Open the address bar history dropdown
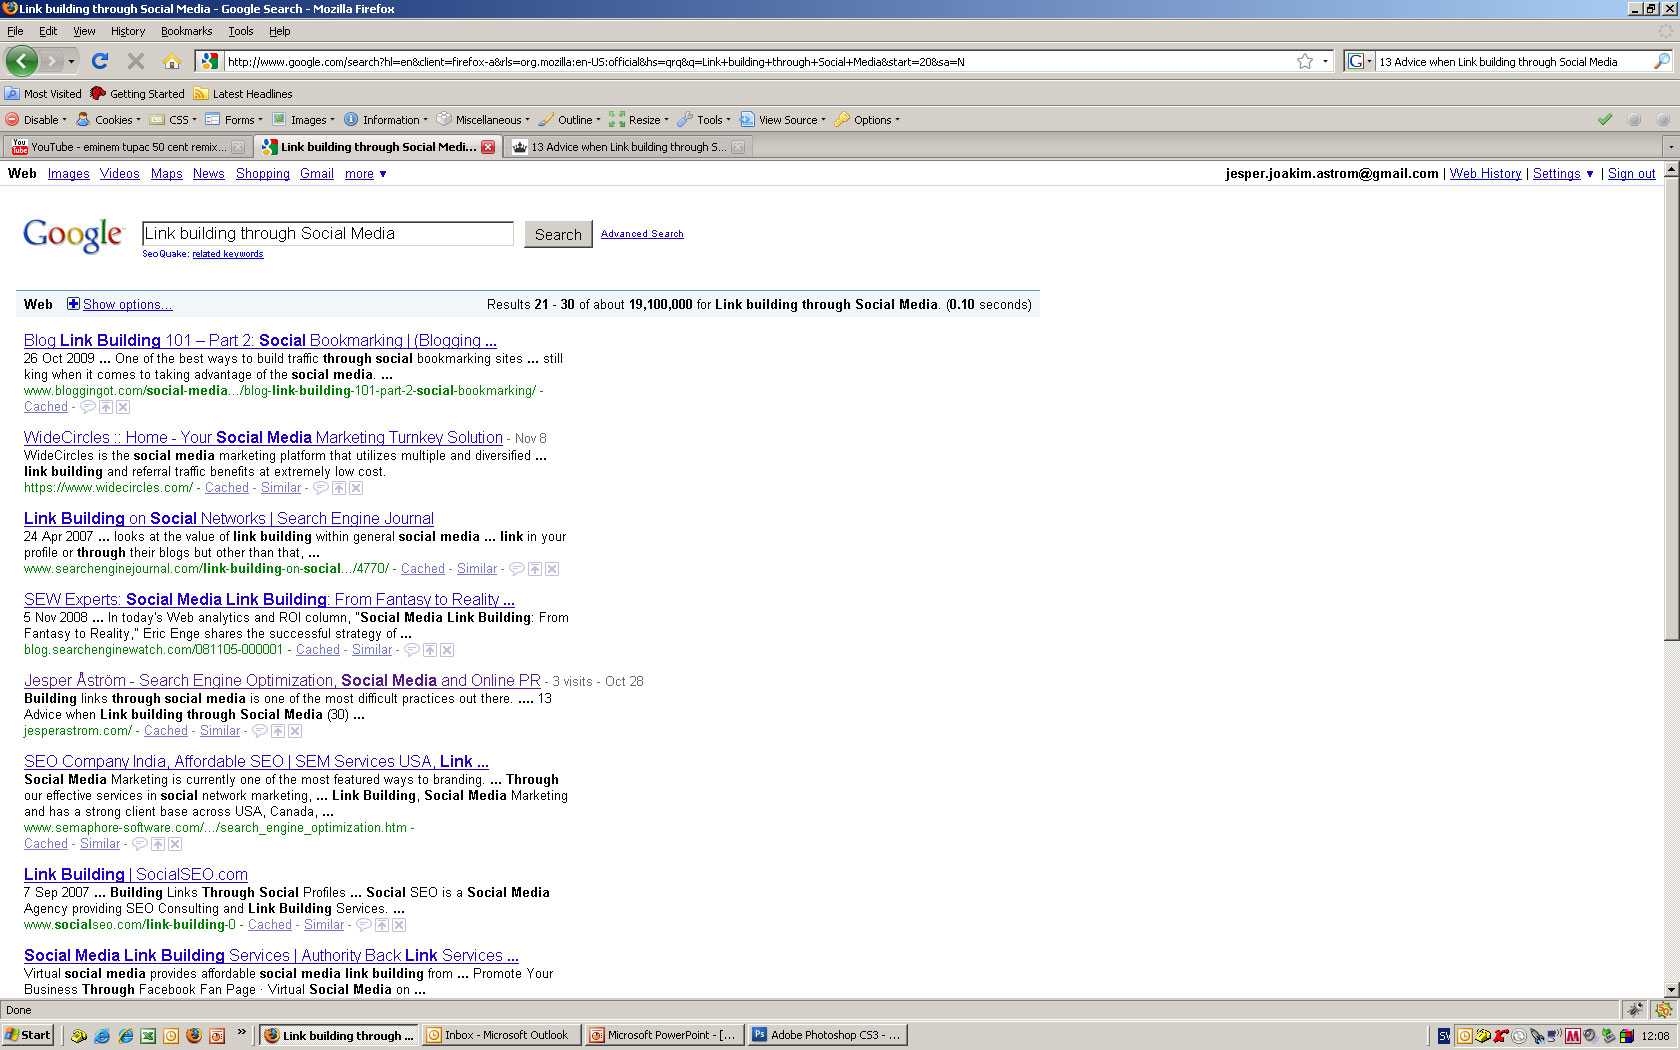Screen dimensions: 1680x1050 (x=1325, y=61)
